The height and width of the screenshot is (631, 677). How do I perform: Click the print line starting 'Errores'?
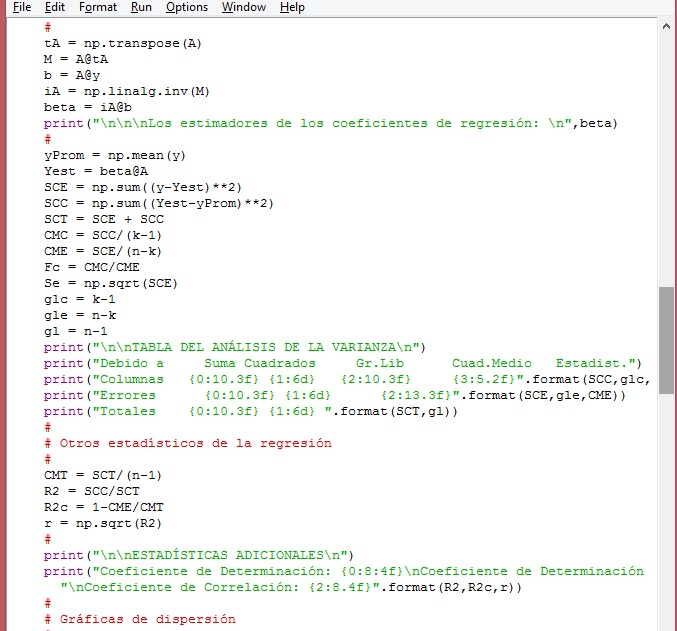[x=335, y=395]
